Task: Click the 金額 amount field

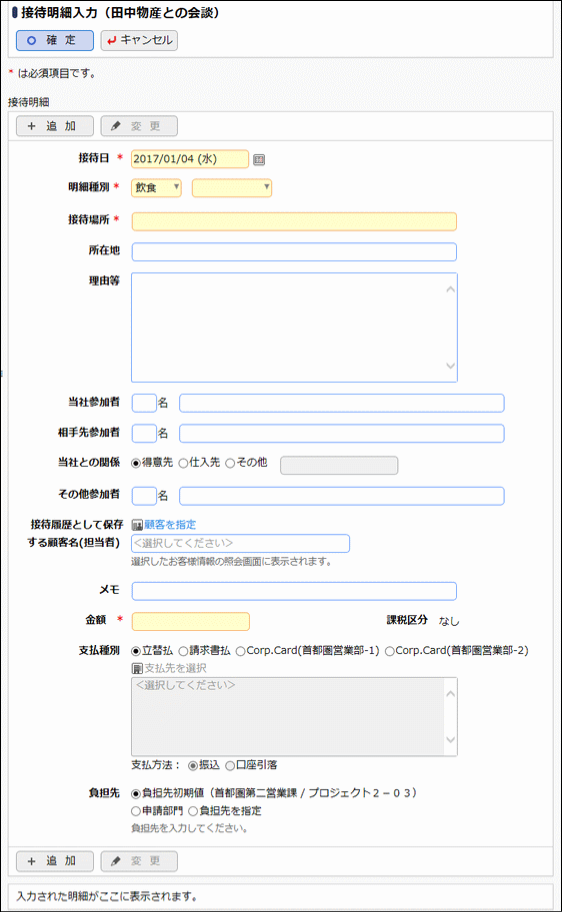Action: 191,621
